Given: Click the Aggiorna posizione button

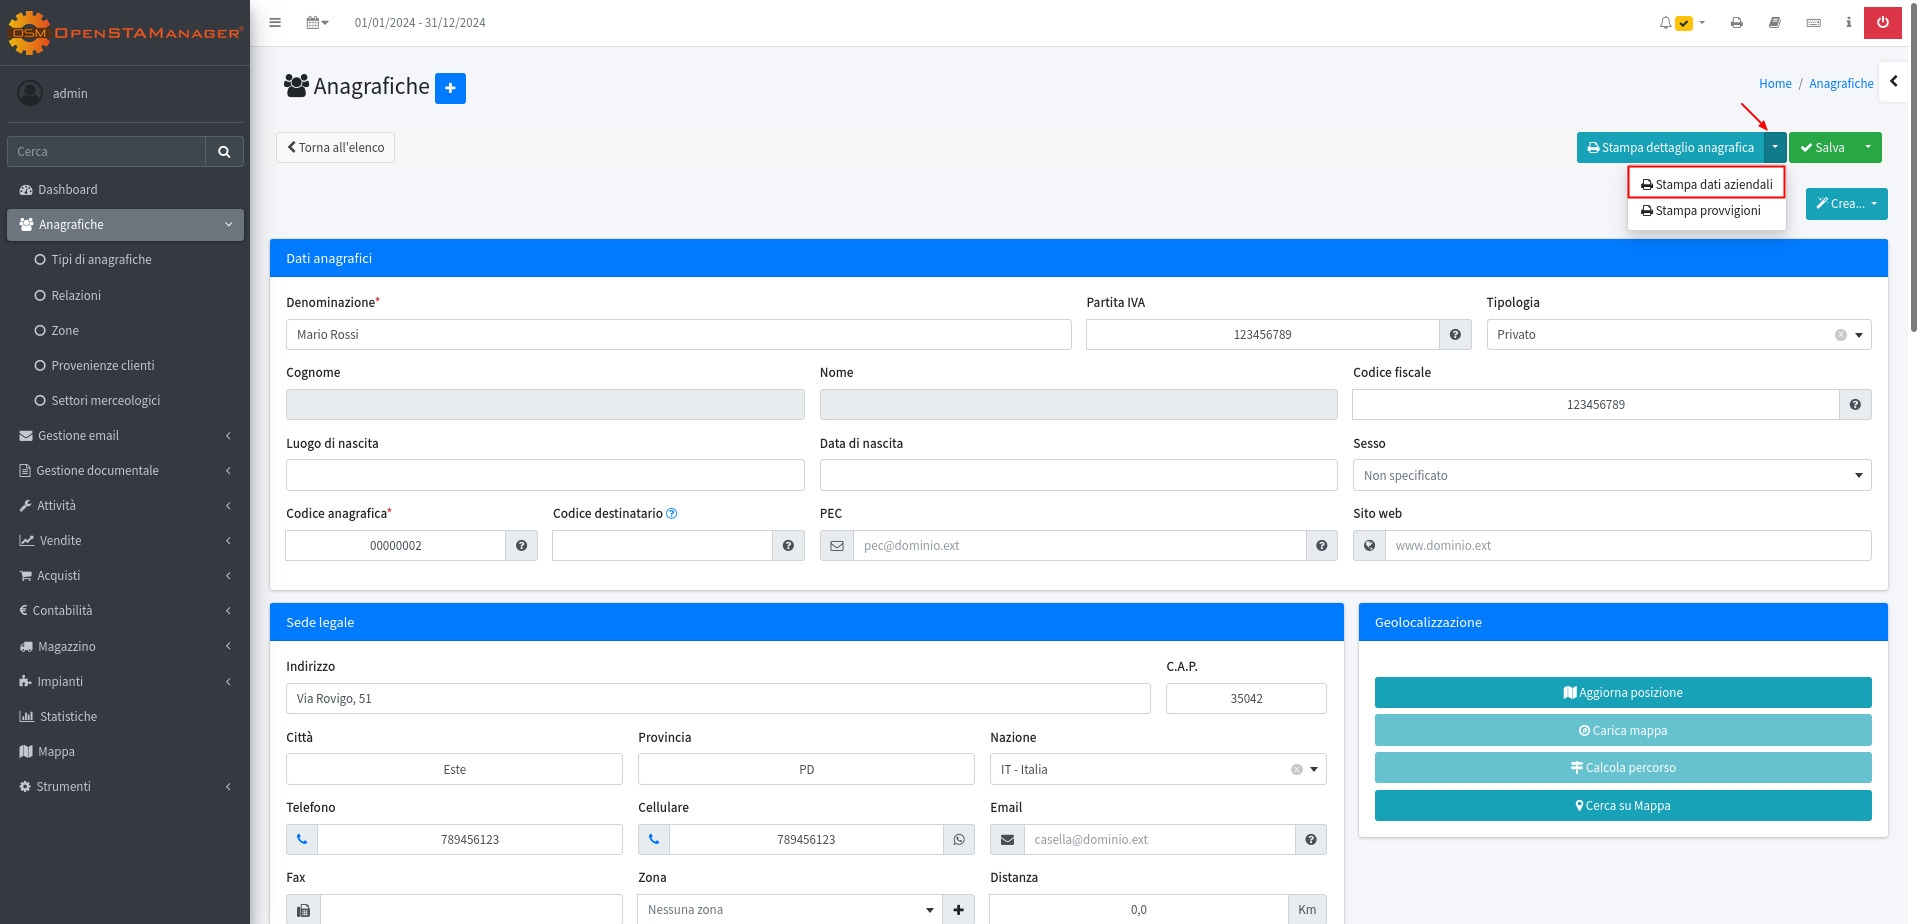Looking at the screenshot, I should click(1622, 693).
